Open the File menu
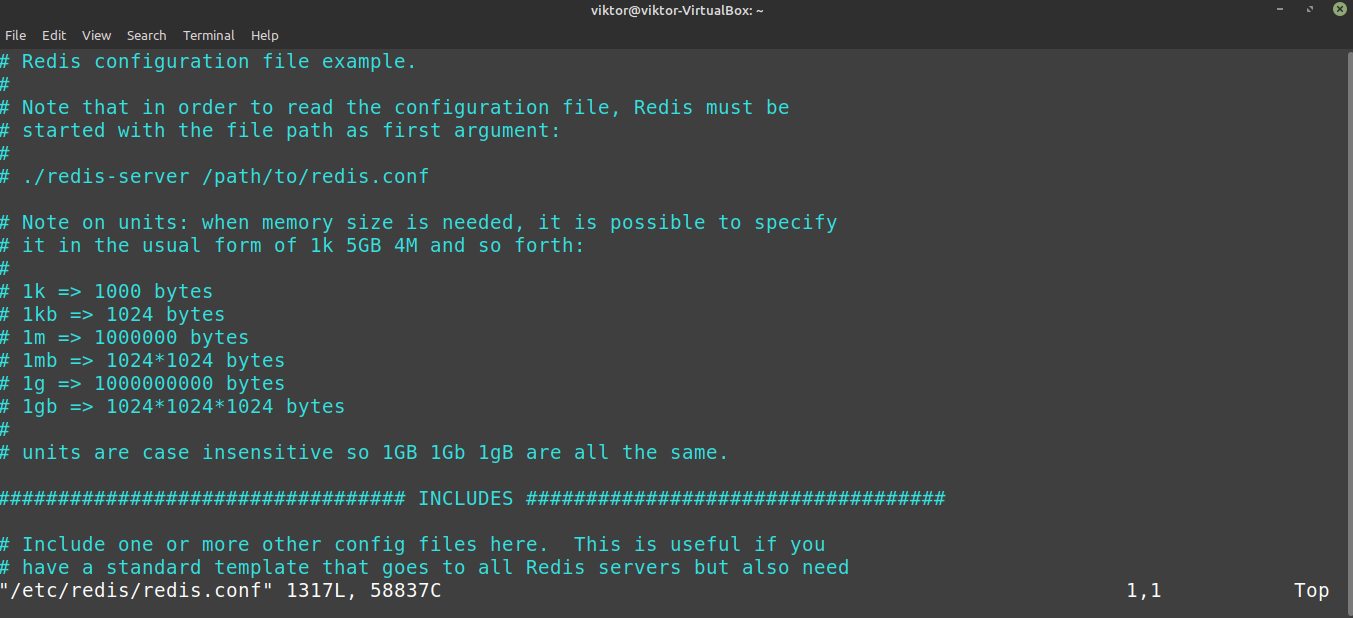The image size is (1353, 618). (15, 35)
